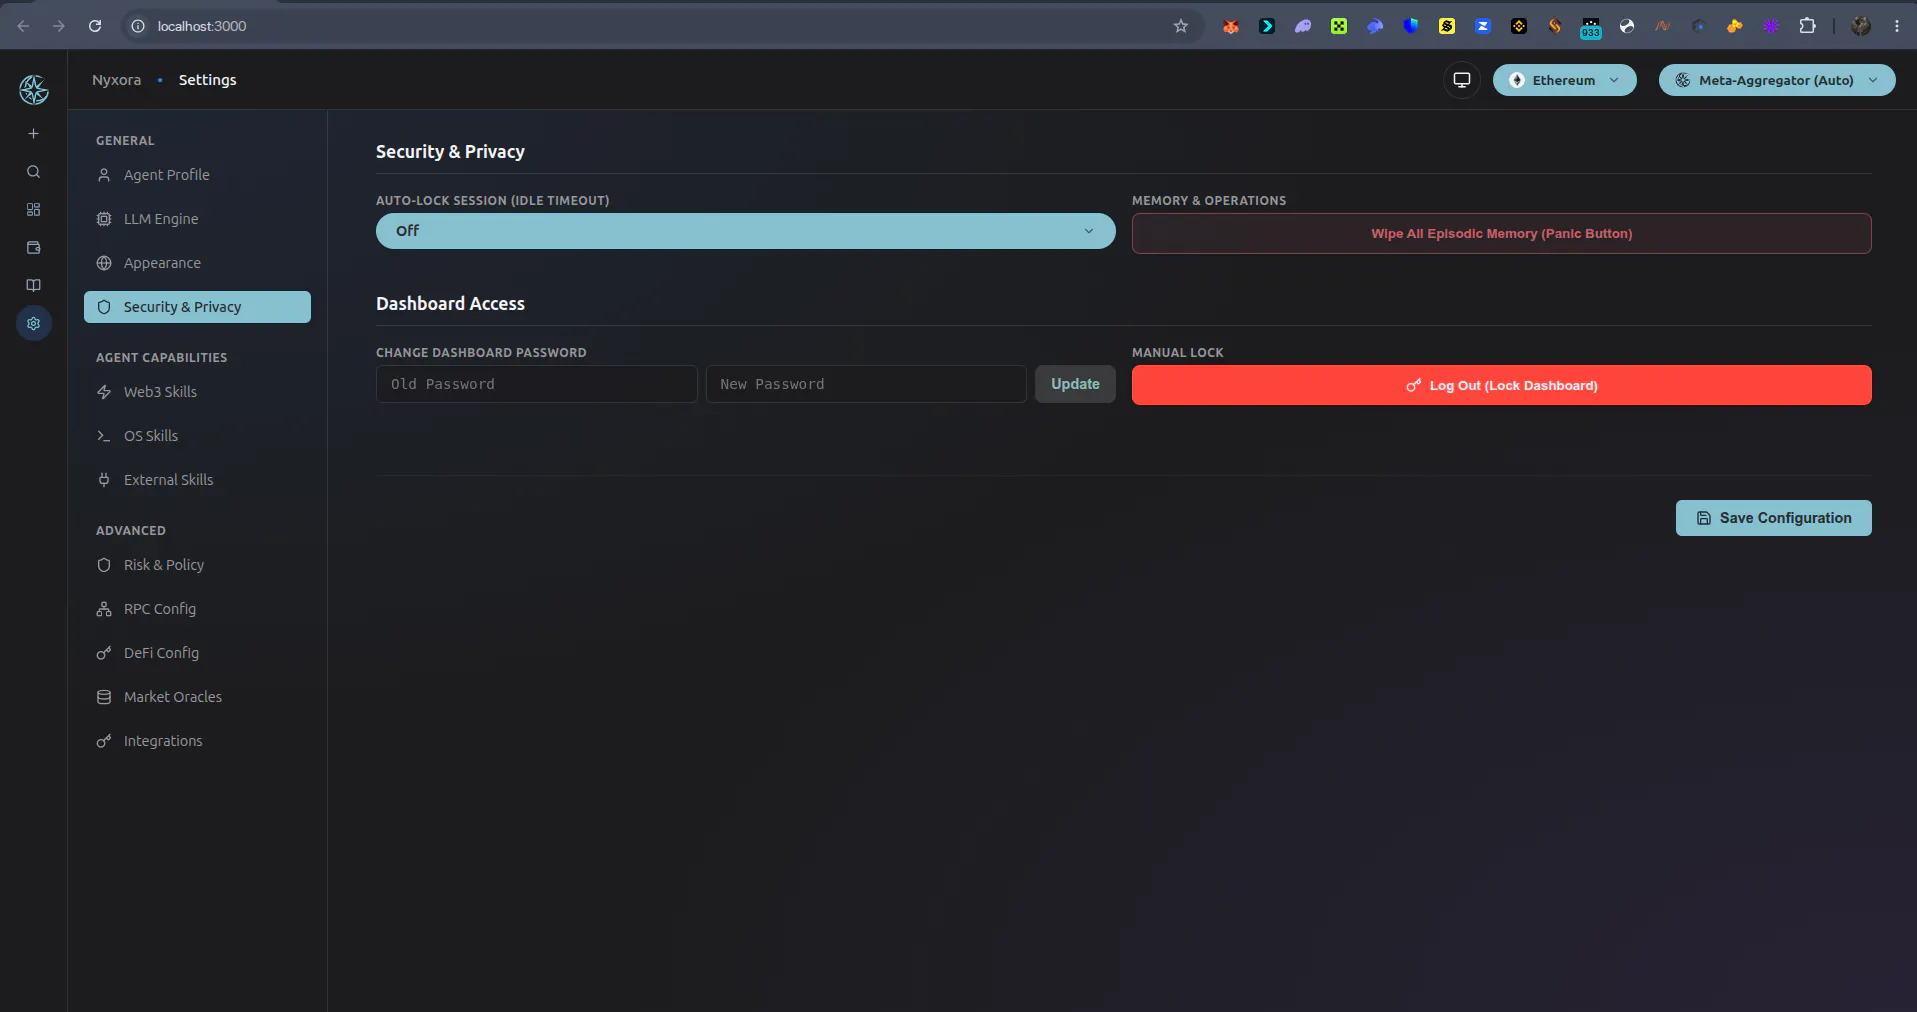Open the Meta-Aggregator (Auto) dropdown

click(x=1777, y=80)
